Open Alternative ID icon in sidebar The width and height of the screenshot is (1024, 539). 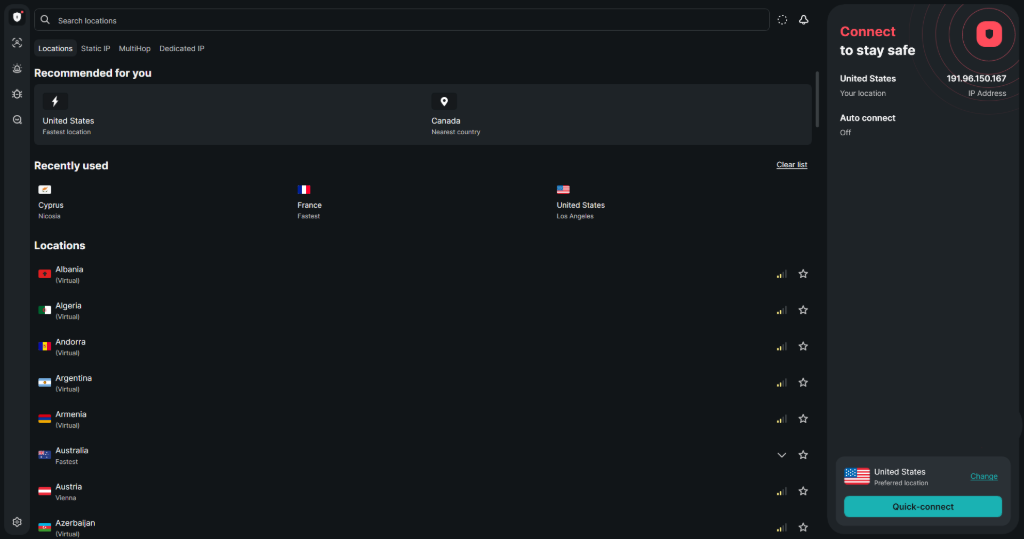17,43
